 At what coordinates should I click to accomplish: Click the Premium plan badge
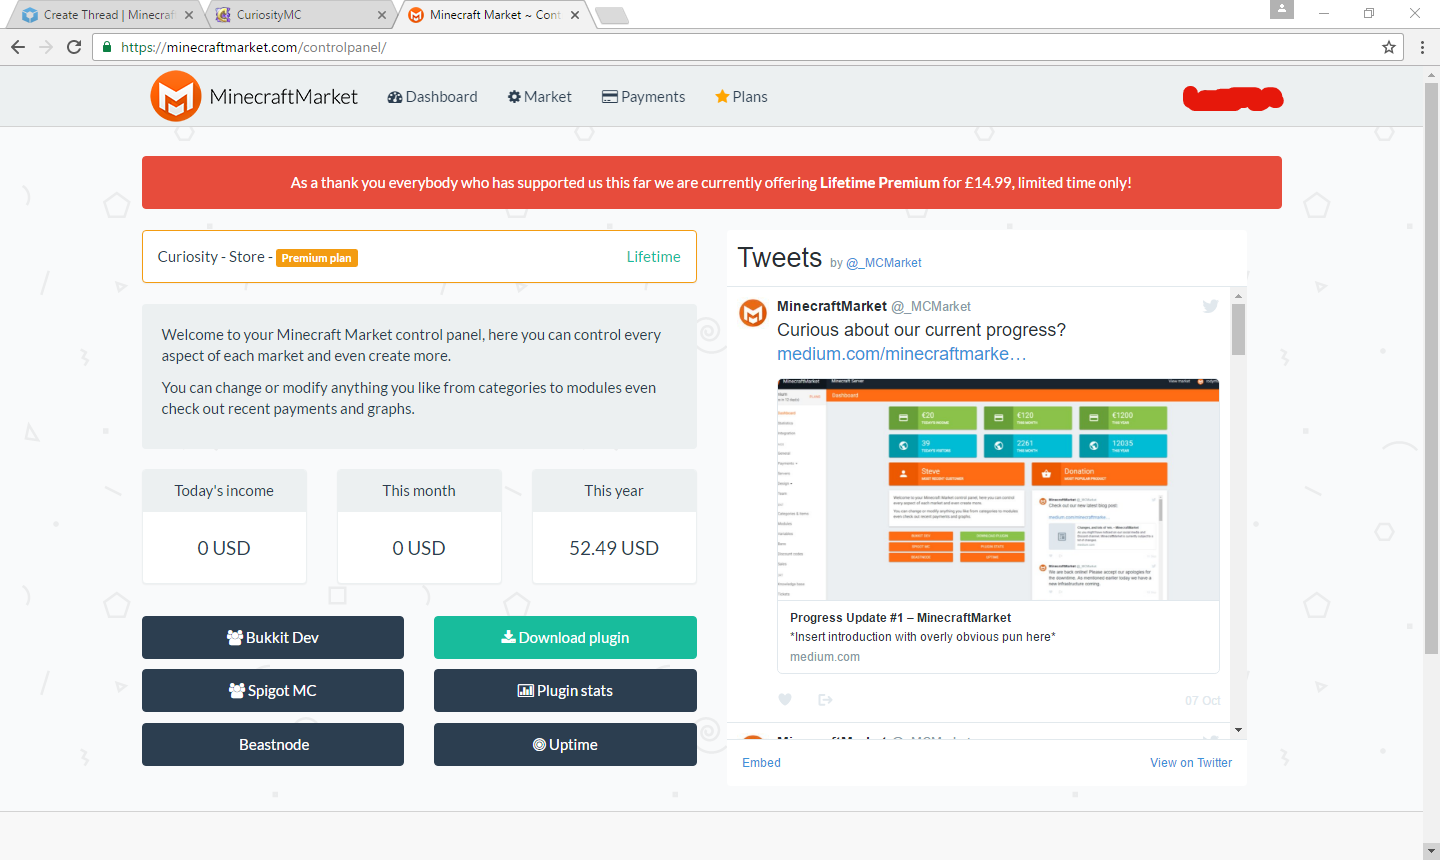pyautogui.click(x=317, y=258)
